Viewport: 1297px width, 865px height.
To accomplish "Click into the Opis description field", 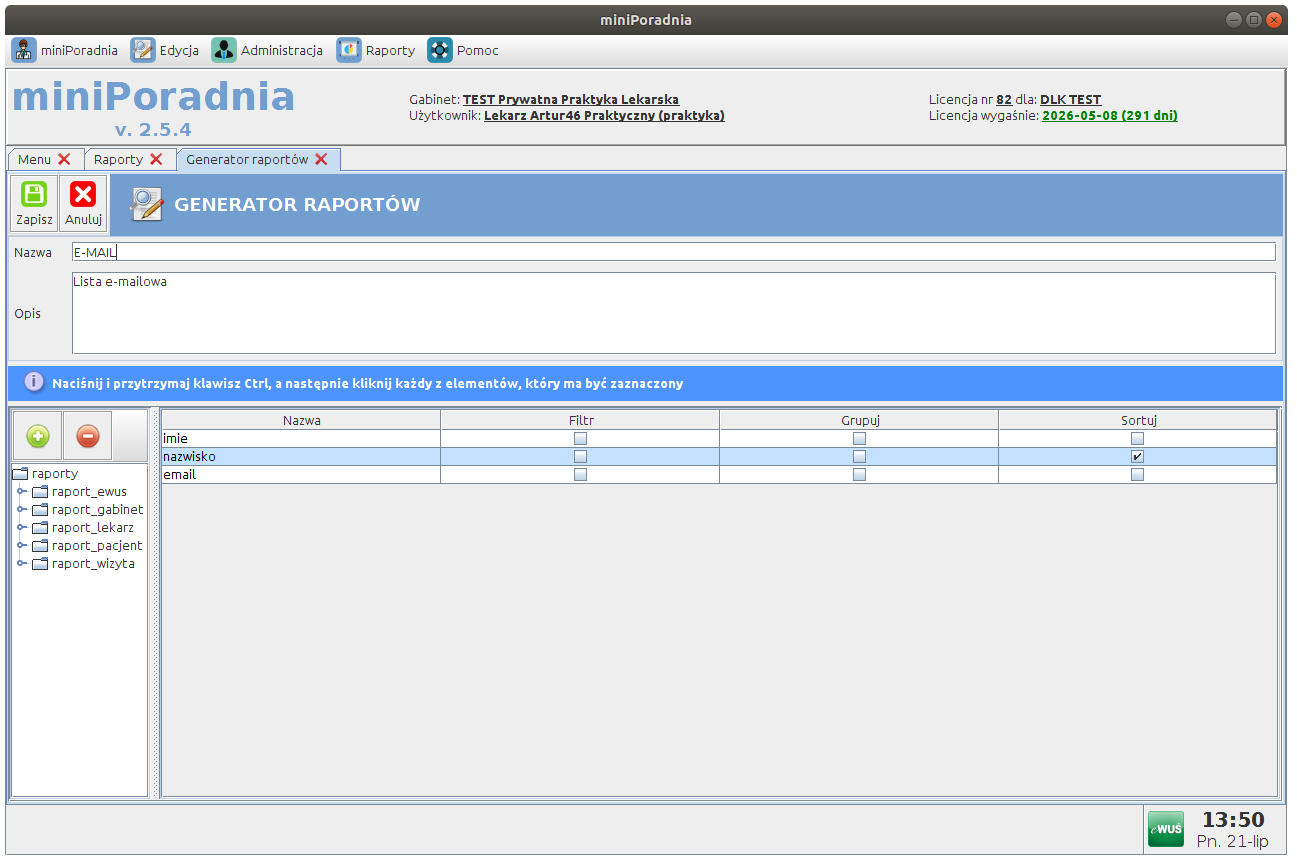I will click(673, 313).
